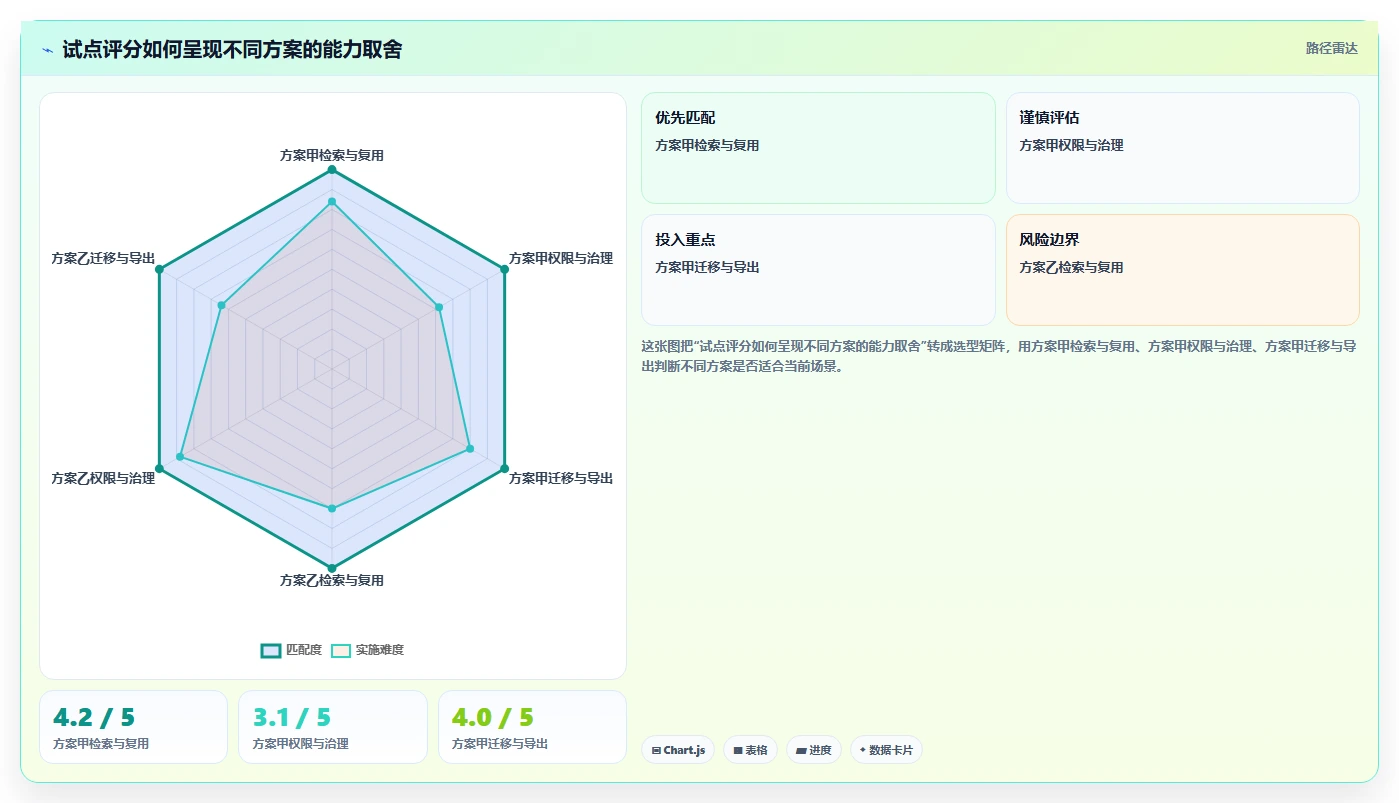
Task: Click radar axis label 方案乙检索与复用
Action: click(x=332, y=580)
